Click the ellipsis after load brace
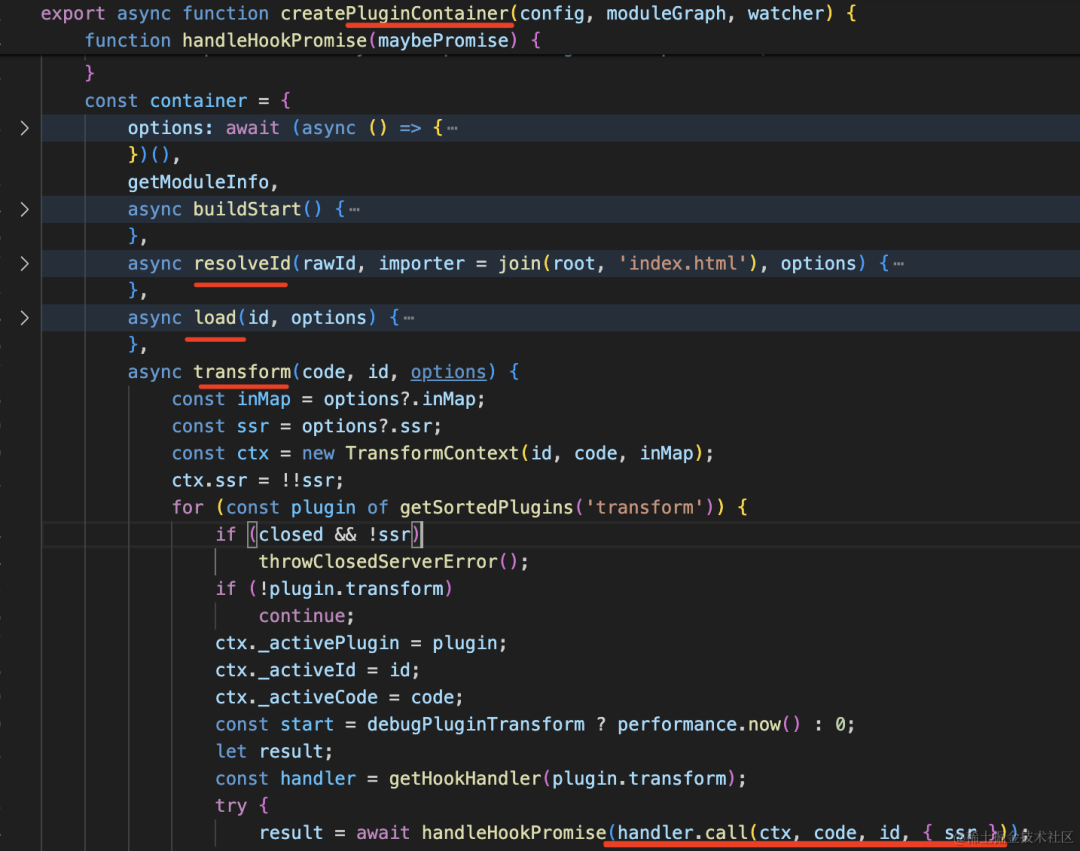1080x851 pixels. click(x=408, y=317)
